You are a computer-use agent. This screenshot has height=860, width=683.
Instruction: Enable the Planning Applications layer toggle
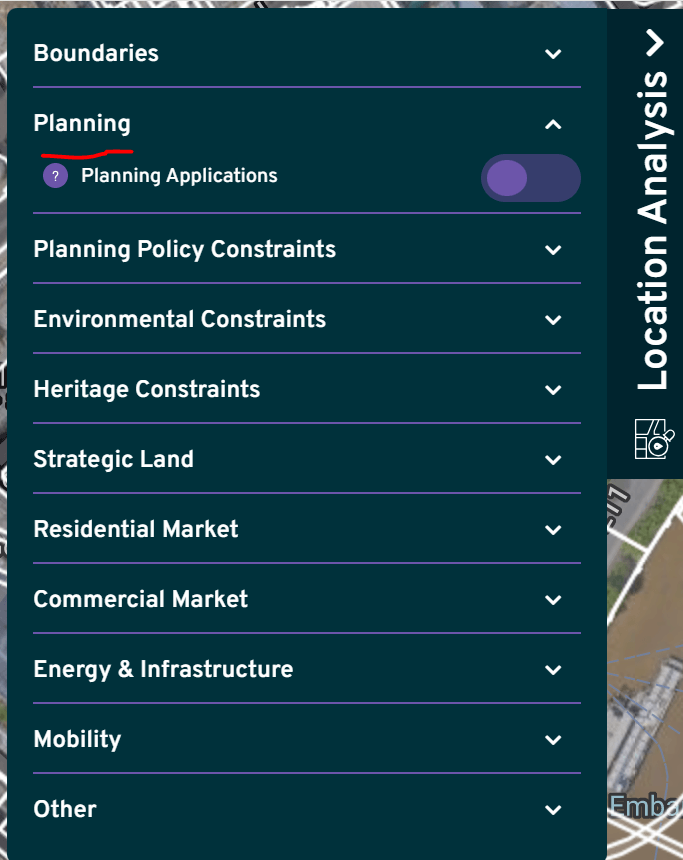click(530, 178)
